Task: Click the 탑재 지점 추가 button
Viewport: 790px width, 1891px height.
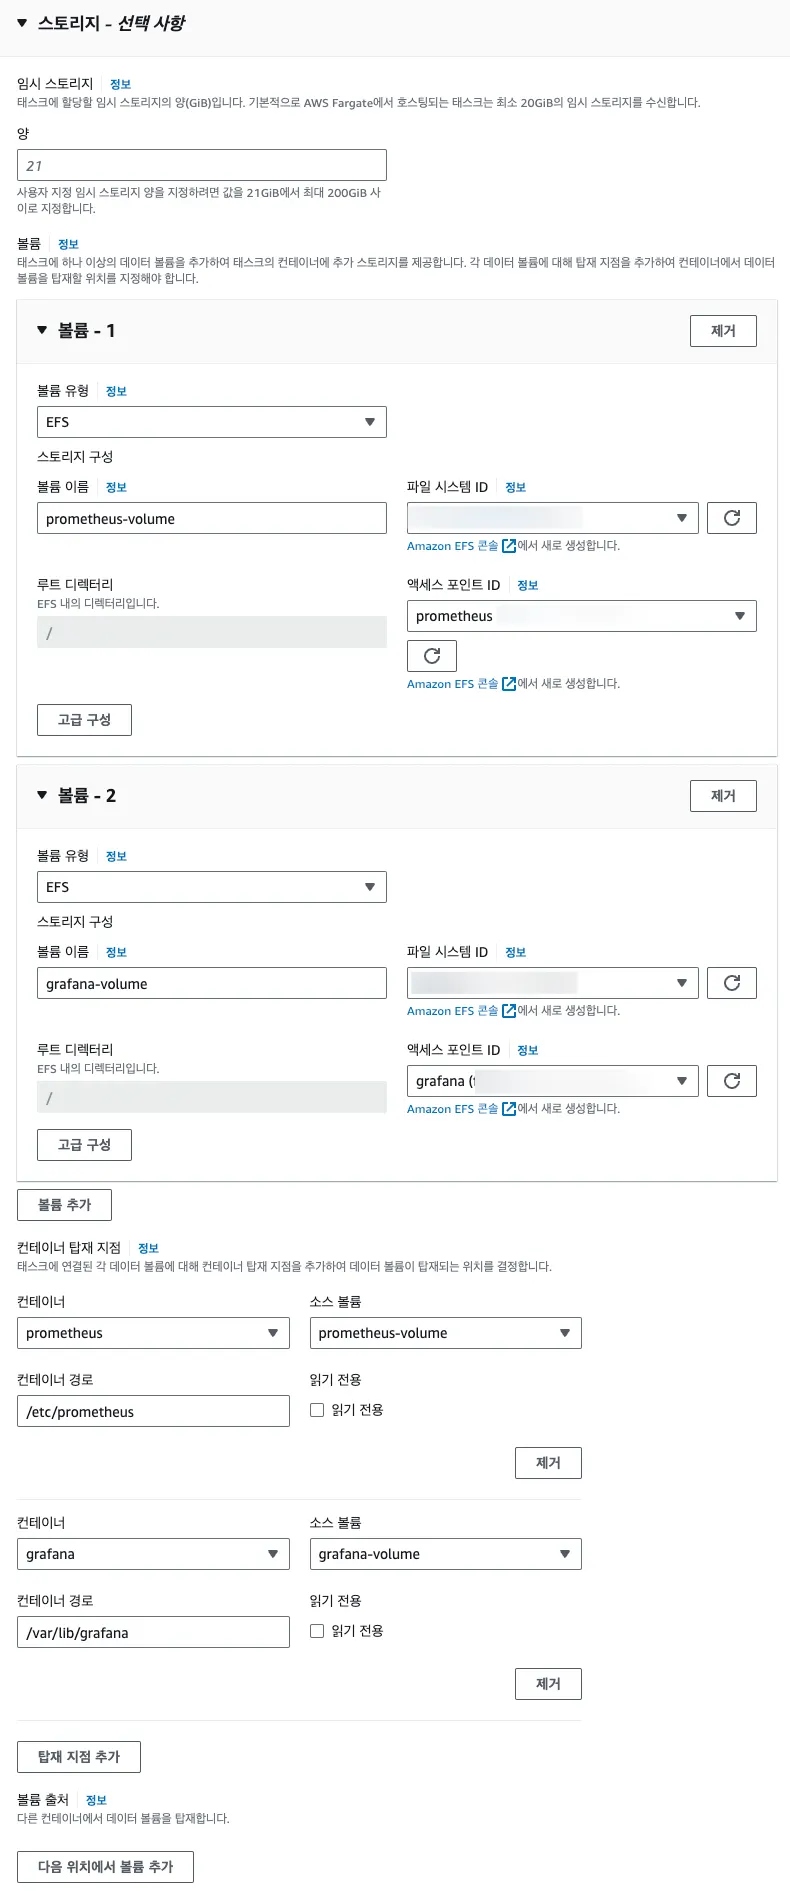Action: point(78,1757)
